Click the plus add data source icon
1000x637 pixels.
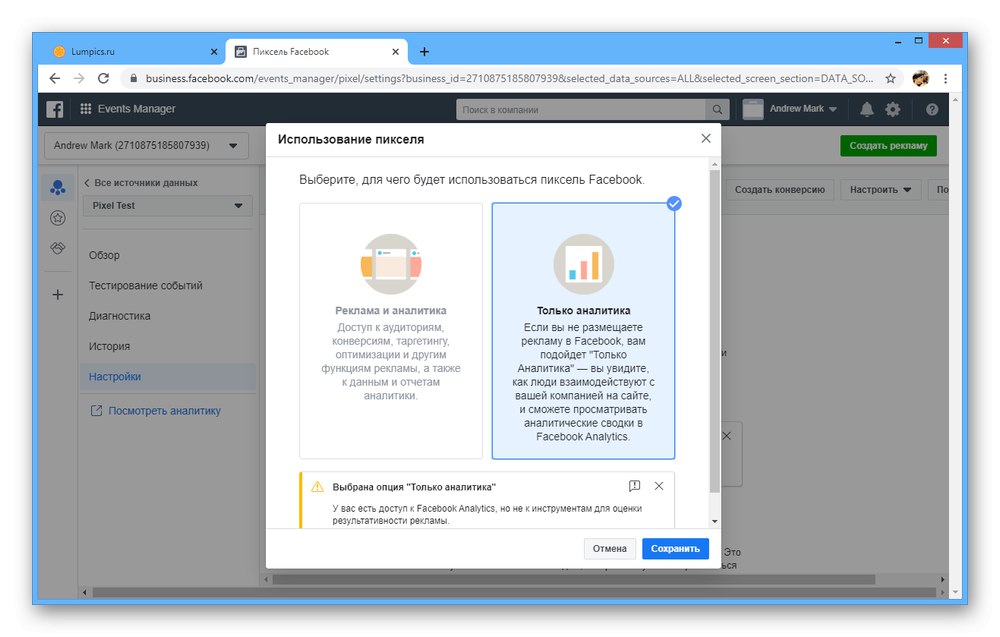tap(58, 295)
